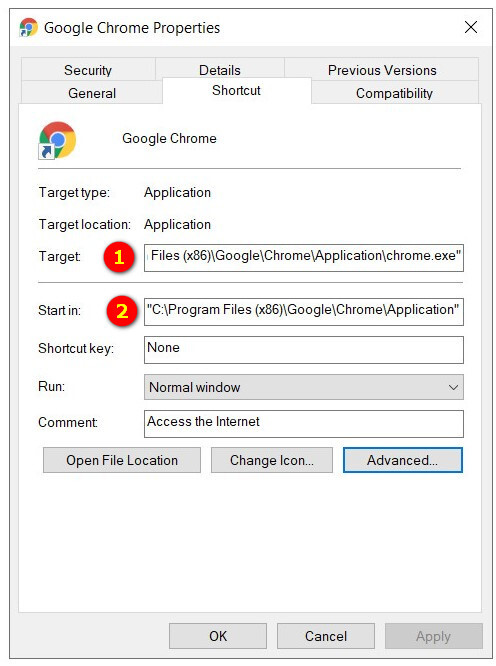Select the General tab

coord(92,93)
